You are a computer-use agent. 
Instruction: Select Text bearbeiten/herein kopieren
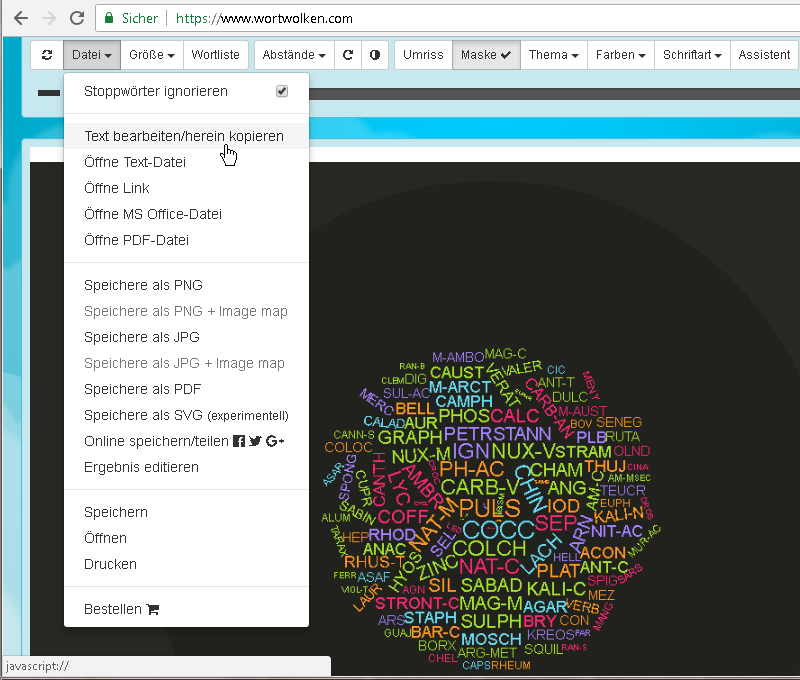click(x=184, y=136)
